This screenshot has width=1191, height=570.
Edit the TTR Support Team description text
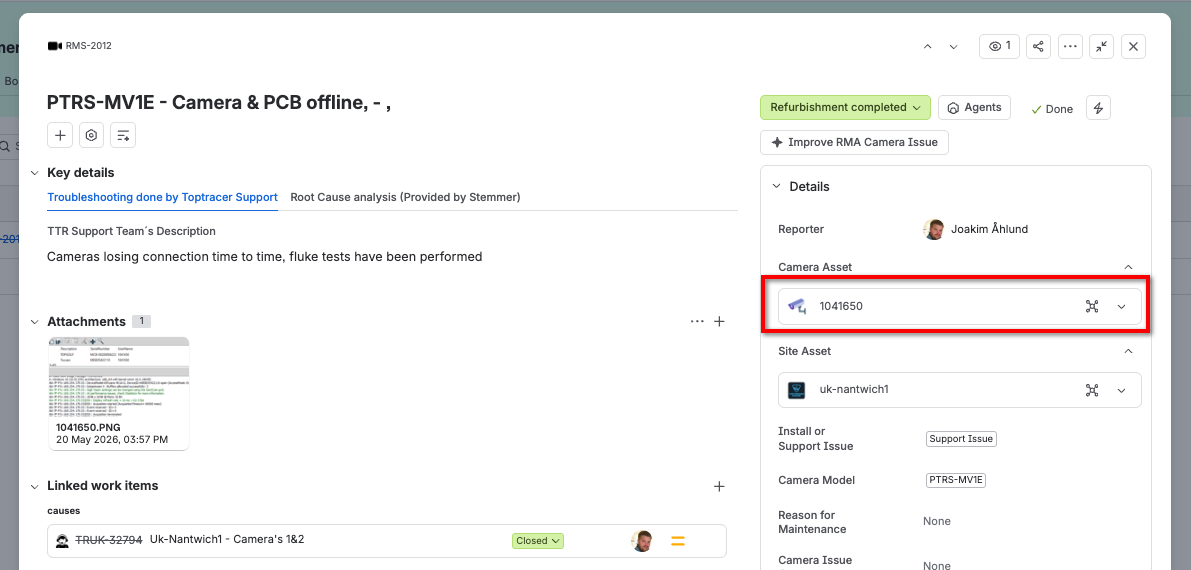pos(264,257)
